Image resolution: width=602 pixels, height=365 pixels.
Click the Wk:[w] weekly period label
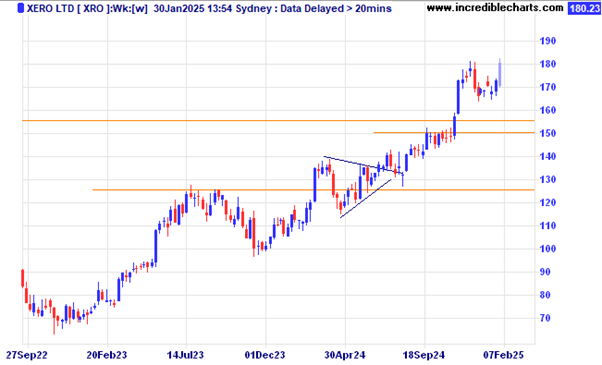coord(130,8)
